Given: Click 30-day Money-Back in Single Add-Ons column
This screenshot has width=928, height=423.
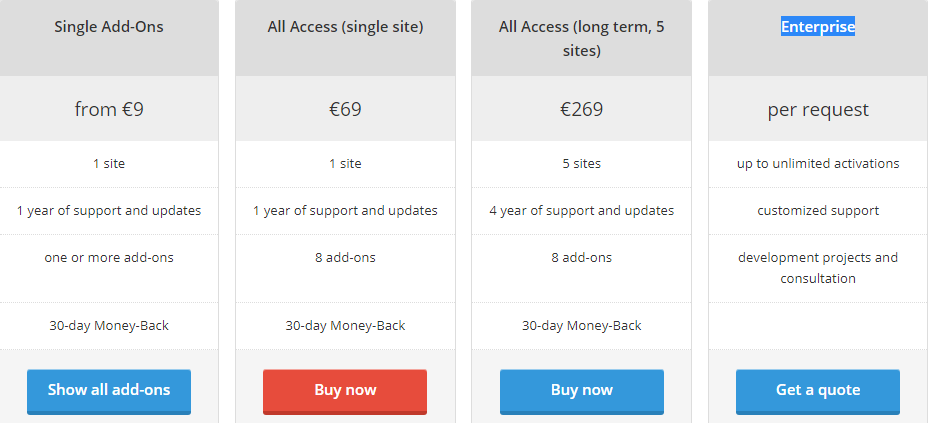Looking at the screenshot, I should pos(109,325).
